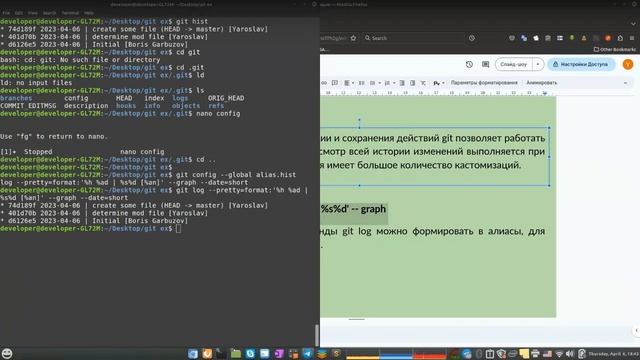Screen dimensions: 640x360
Task: Open the Search menu in the terminal
Action: click(x=49, y=13)
